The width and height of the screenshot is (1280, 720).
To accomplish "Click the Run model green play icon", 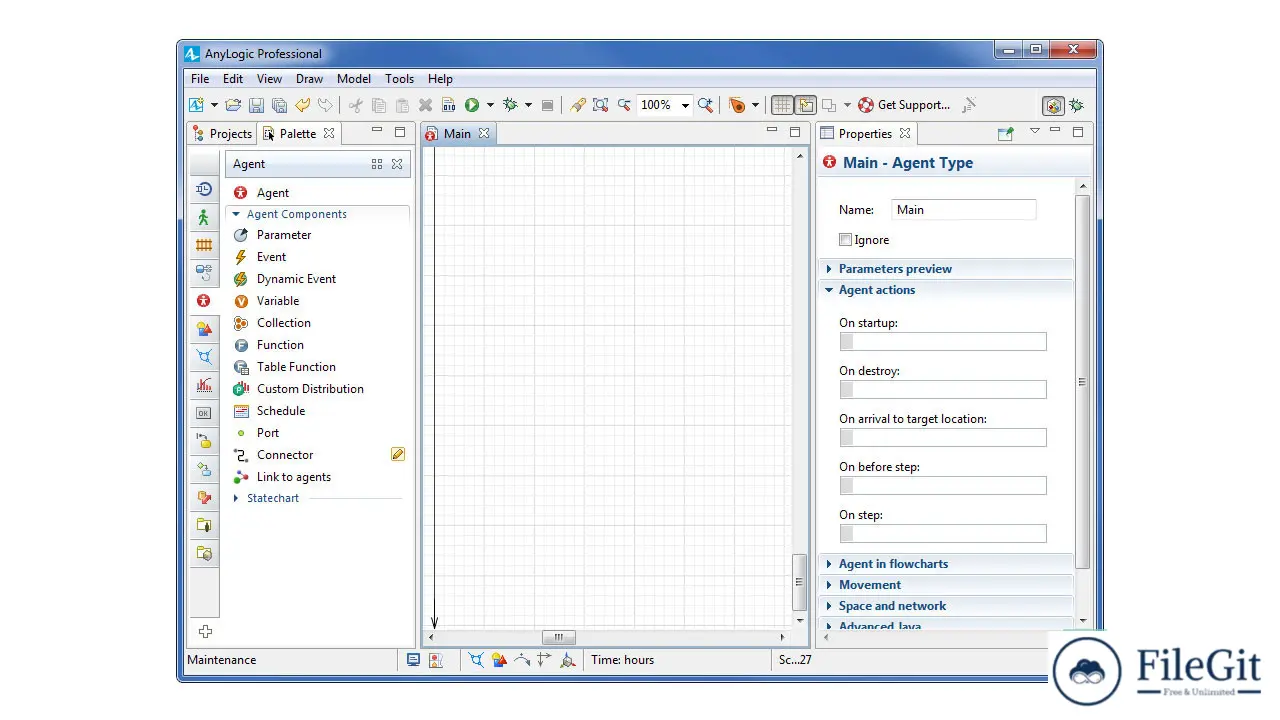I will [472, 105].
